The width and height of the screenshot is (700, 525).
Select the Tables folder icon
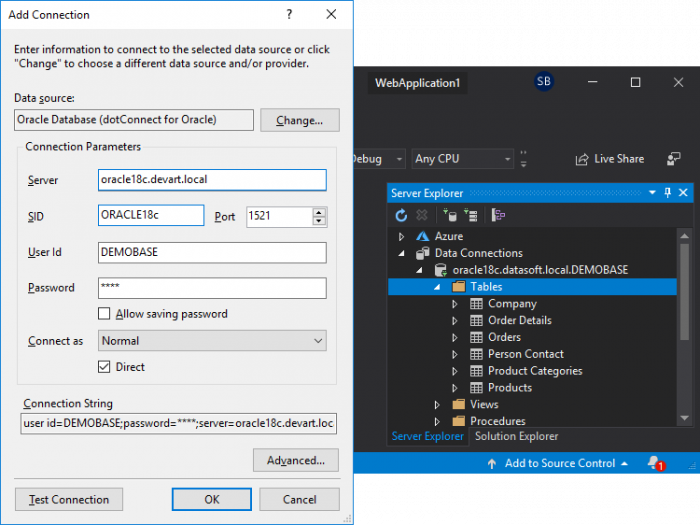click(458, 287)
